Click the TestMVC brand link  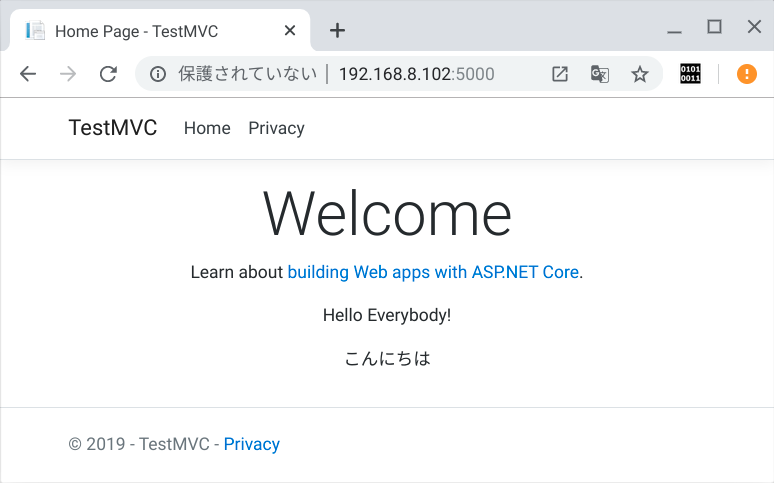[x=113, y=128]
